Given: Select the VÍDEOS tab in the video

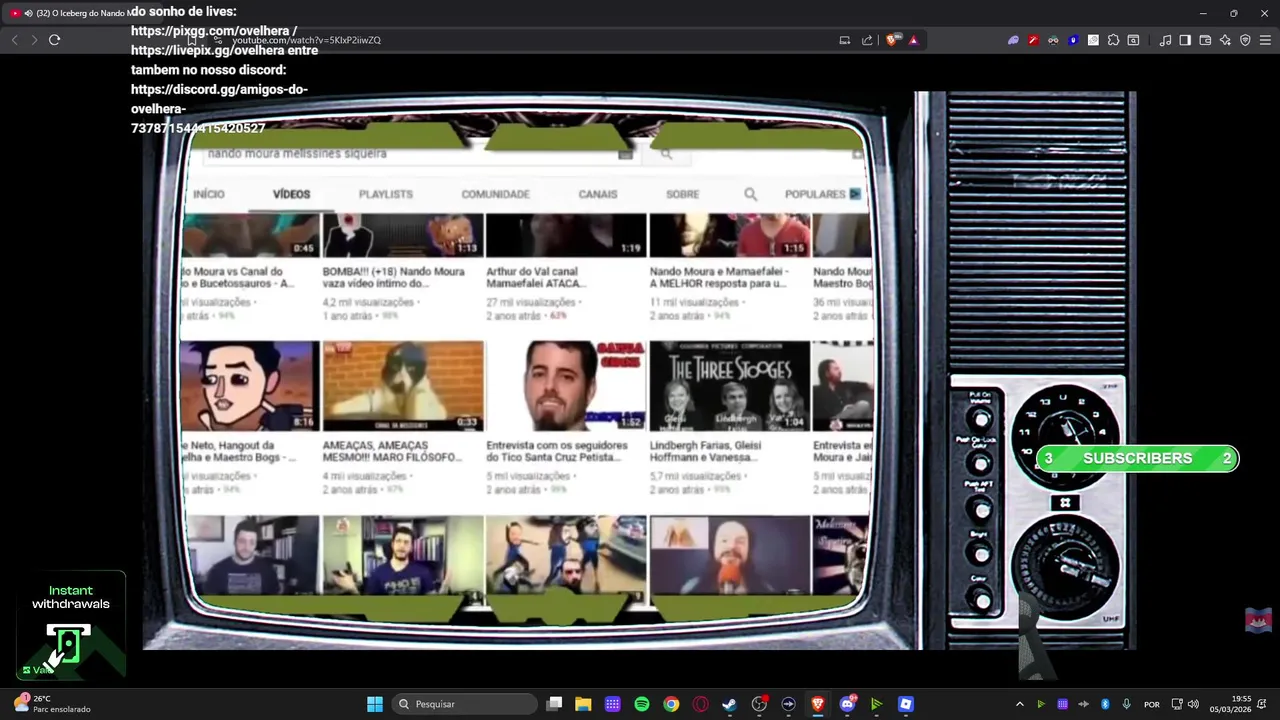Looking at the screenshot, I should coord(291,194).
